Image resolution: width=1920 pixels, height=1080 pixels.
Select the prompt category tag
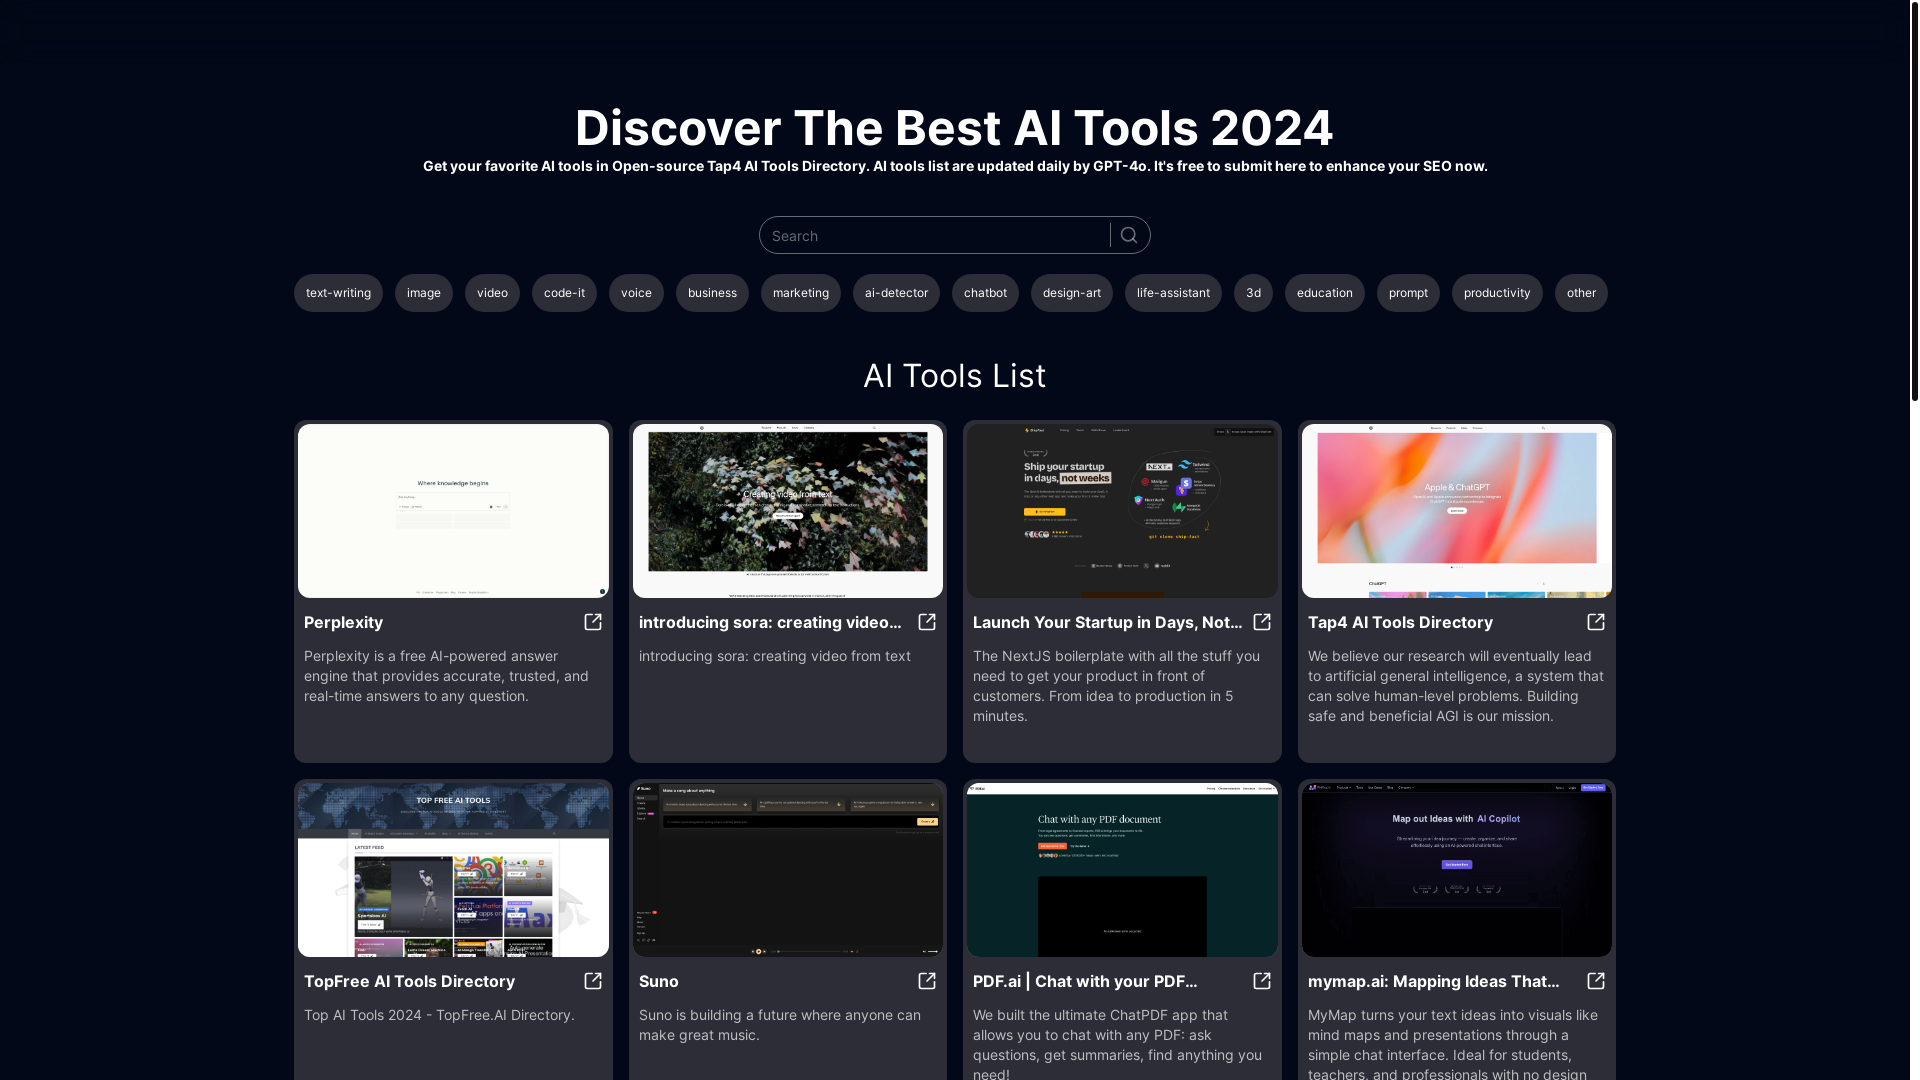point(1408,293)
